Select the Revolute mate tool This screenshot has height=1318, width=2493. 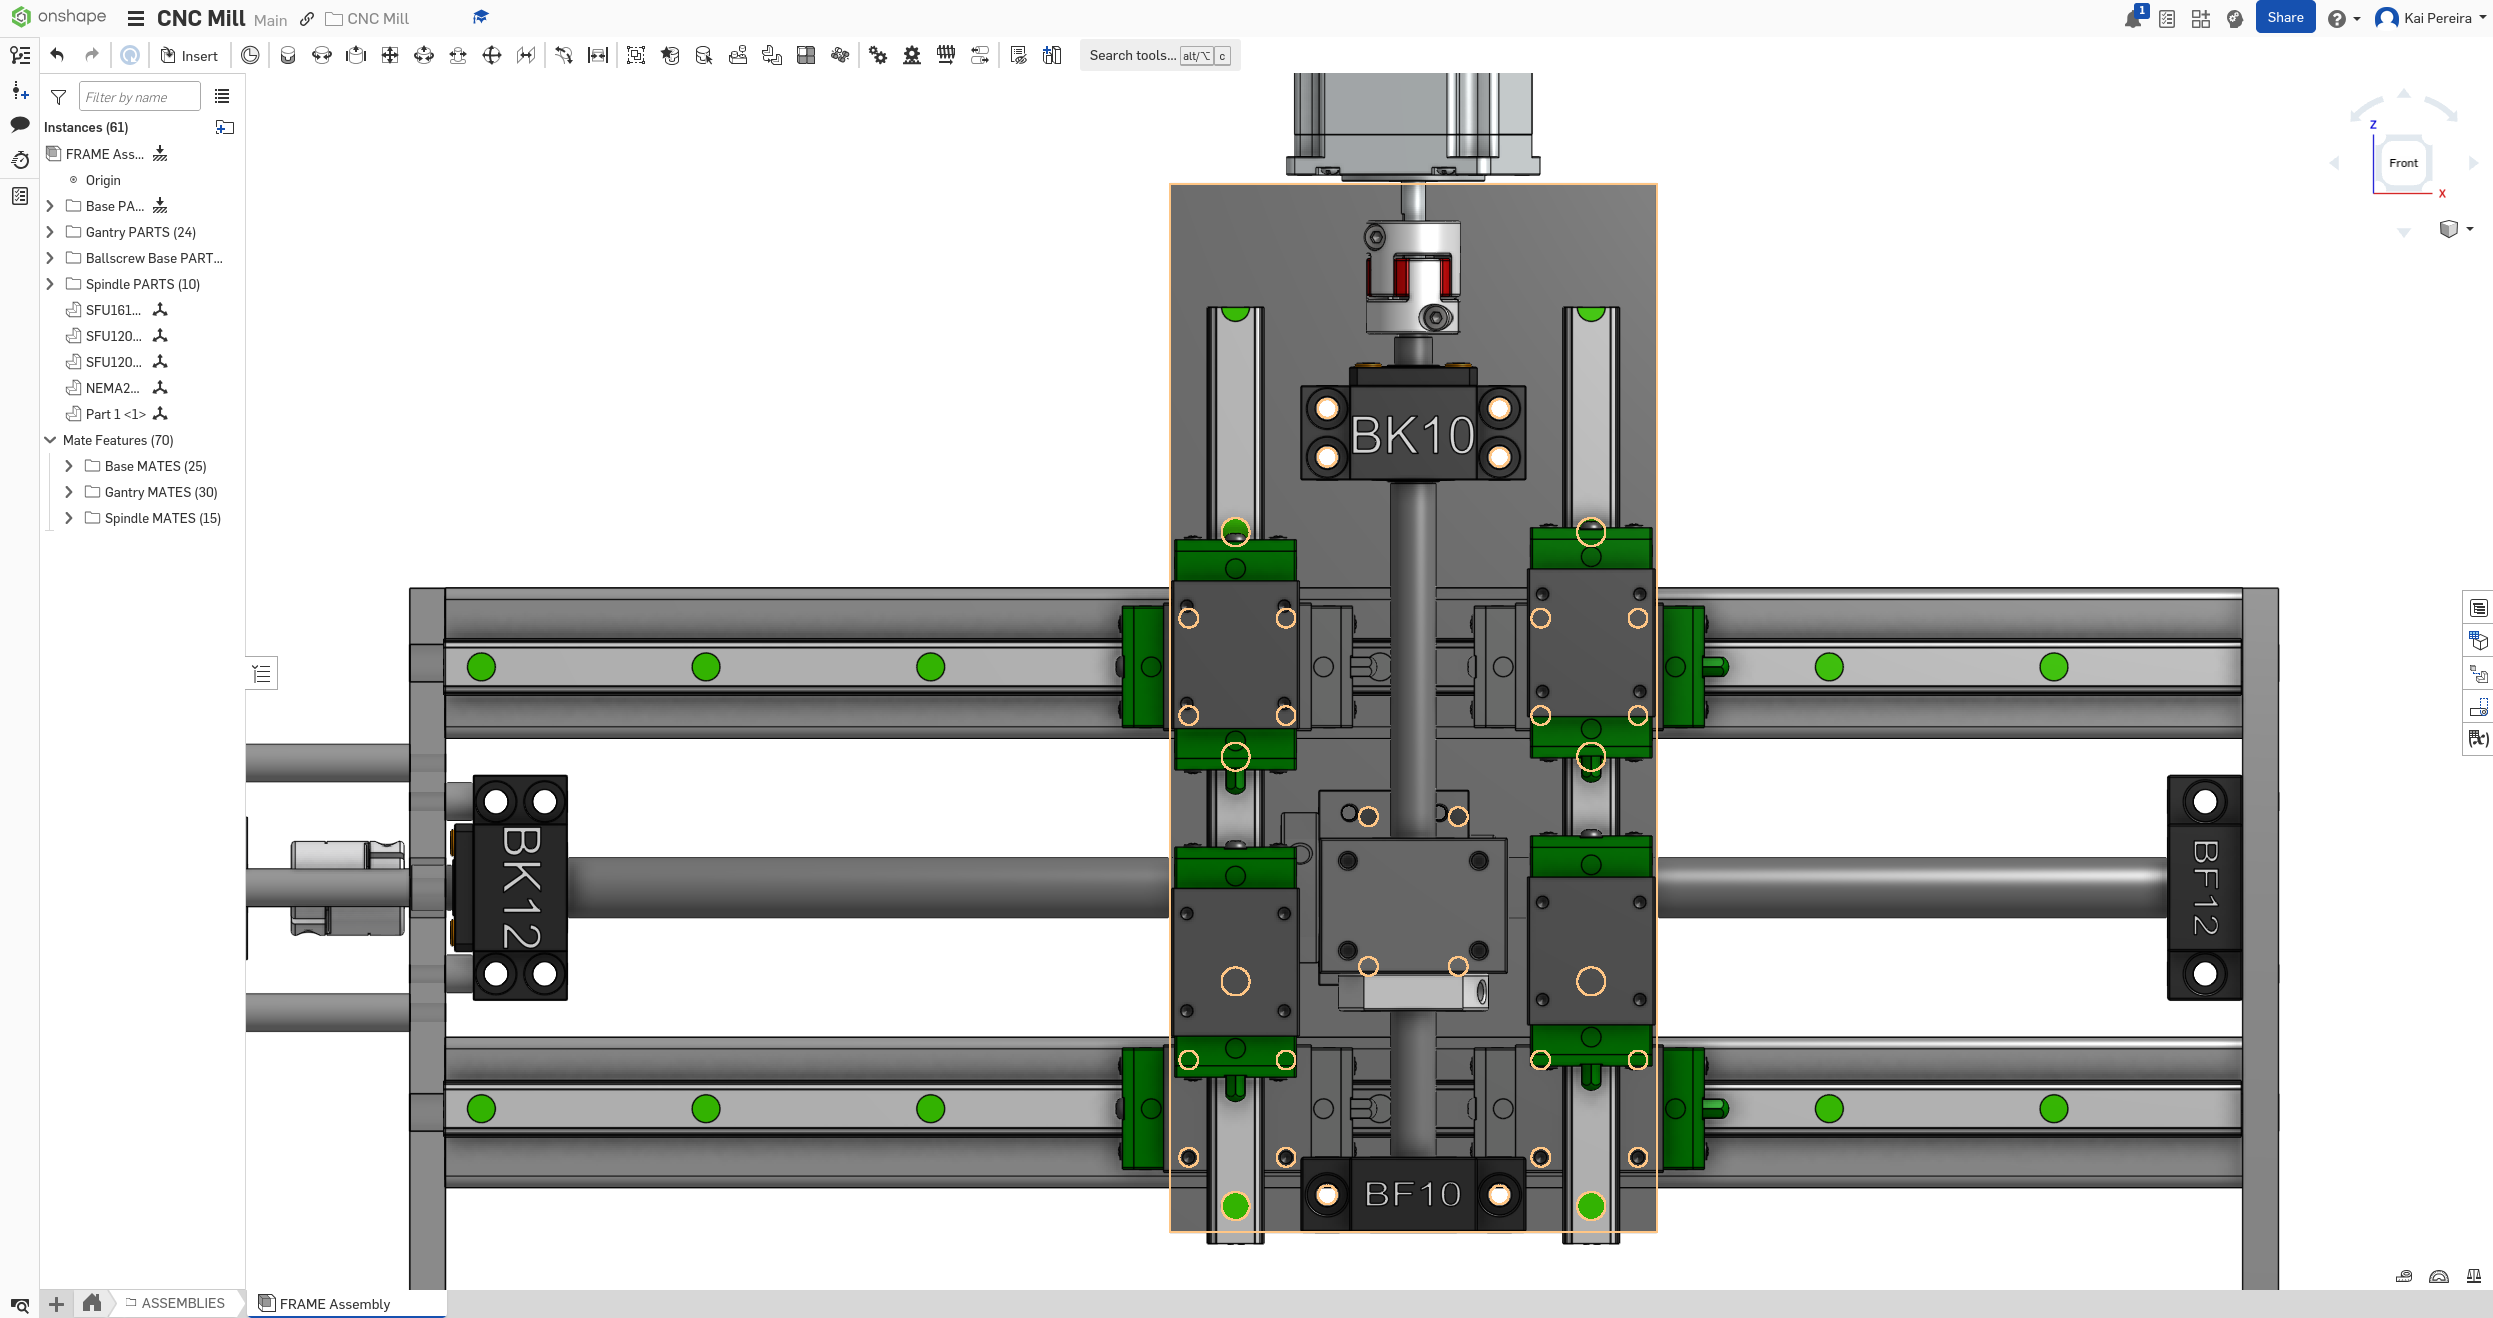[x=322, y=55]
